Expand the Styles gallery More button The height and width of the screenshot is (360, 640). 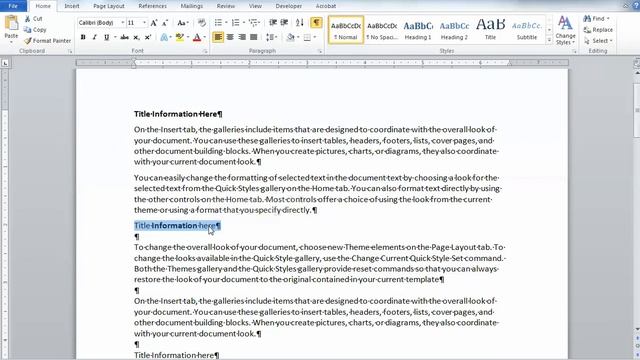[x=549, y=41]
